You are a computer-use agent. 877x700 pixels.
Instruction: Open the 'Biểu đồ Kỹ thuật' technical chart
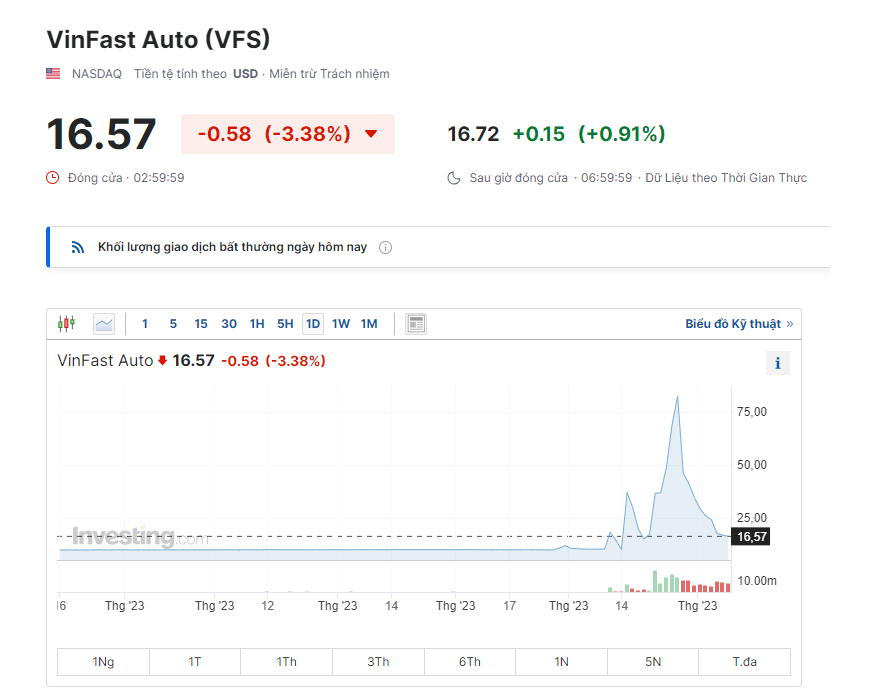[x=738, y=323]
